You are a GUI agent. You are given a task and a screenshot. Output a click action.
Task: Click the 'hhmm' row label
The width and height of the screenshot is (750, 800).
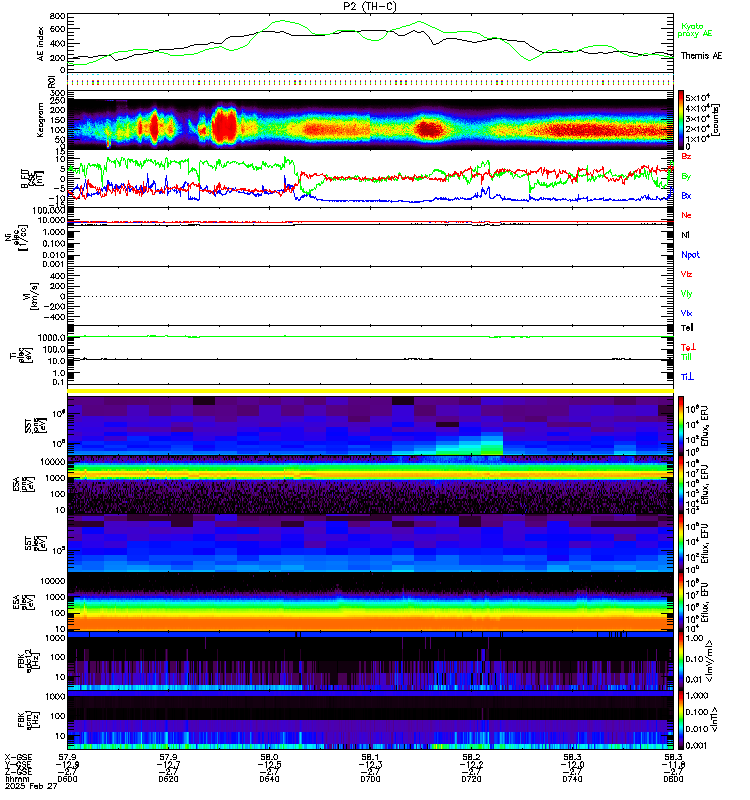(x=17, y=779)
